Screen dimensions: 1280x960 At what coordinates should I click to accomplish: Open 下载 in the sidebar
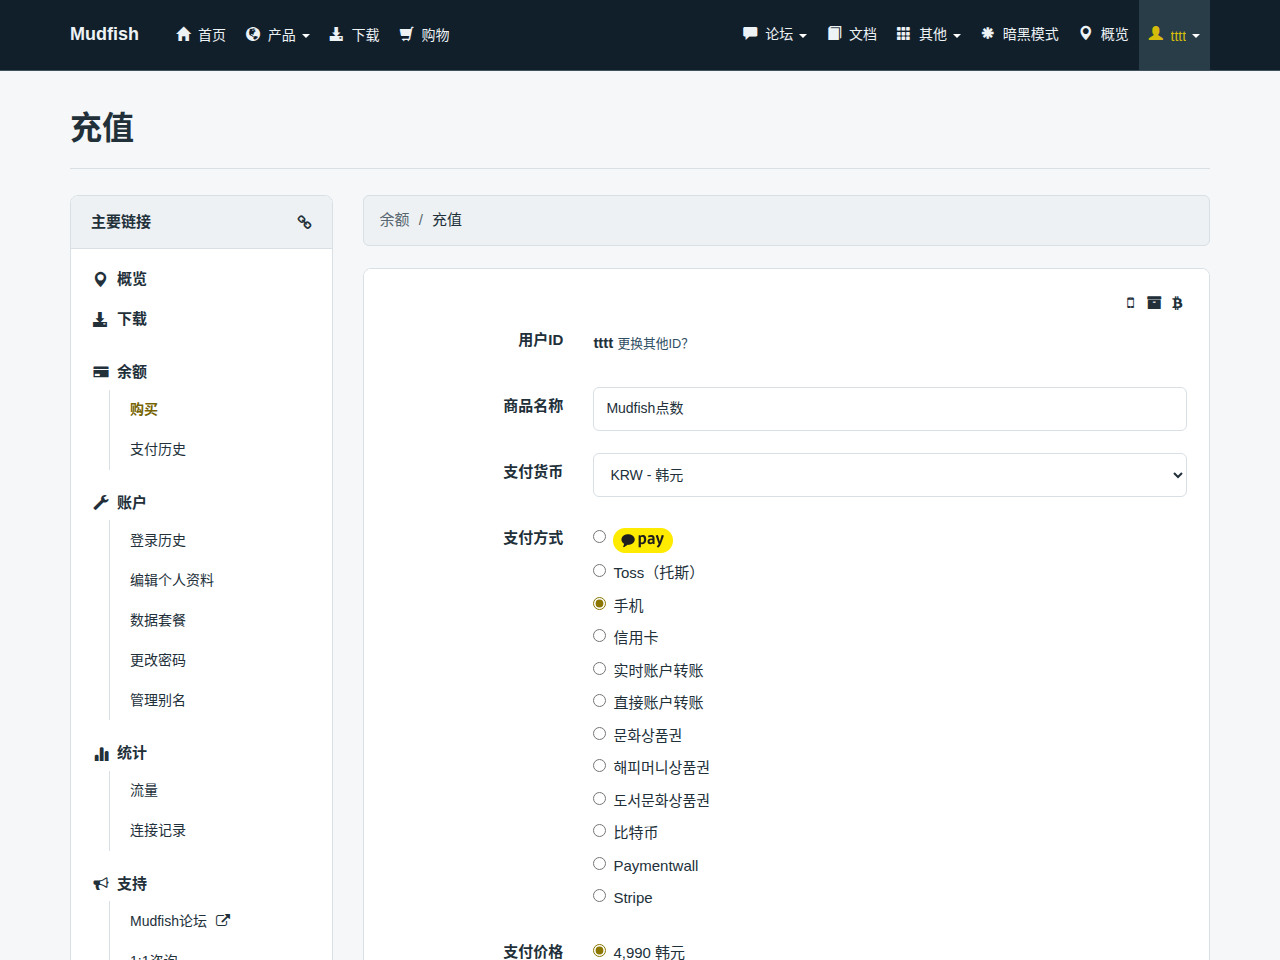pyautogui.click(x=120, y=319)
